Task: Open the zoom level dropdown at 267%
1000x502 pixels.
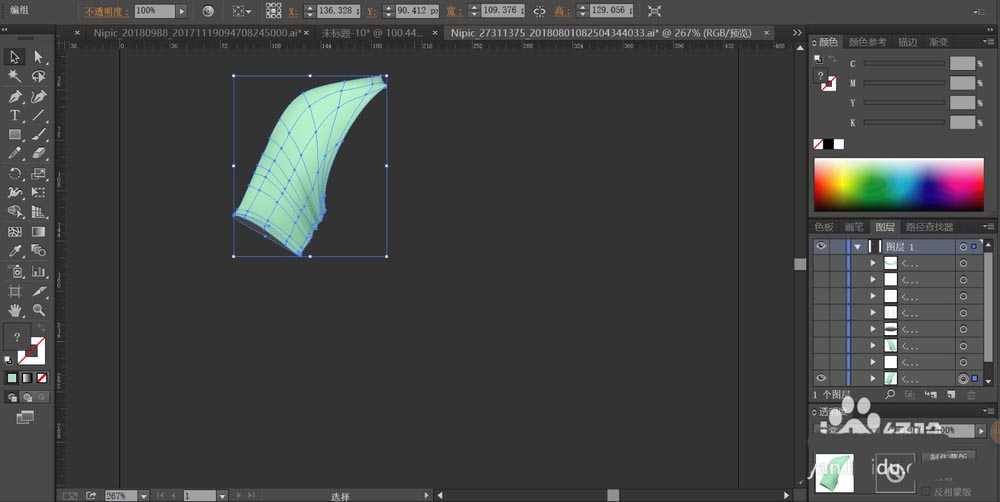Action: pos(144,495)
